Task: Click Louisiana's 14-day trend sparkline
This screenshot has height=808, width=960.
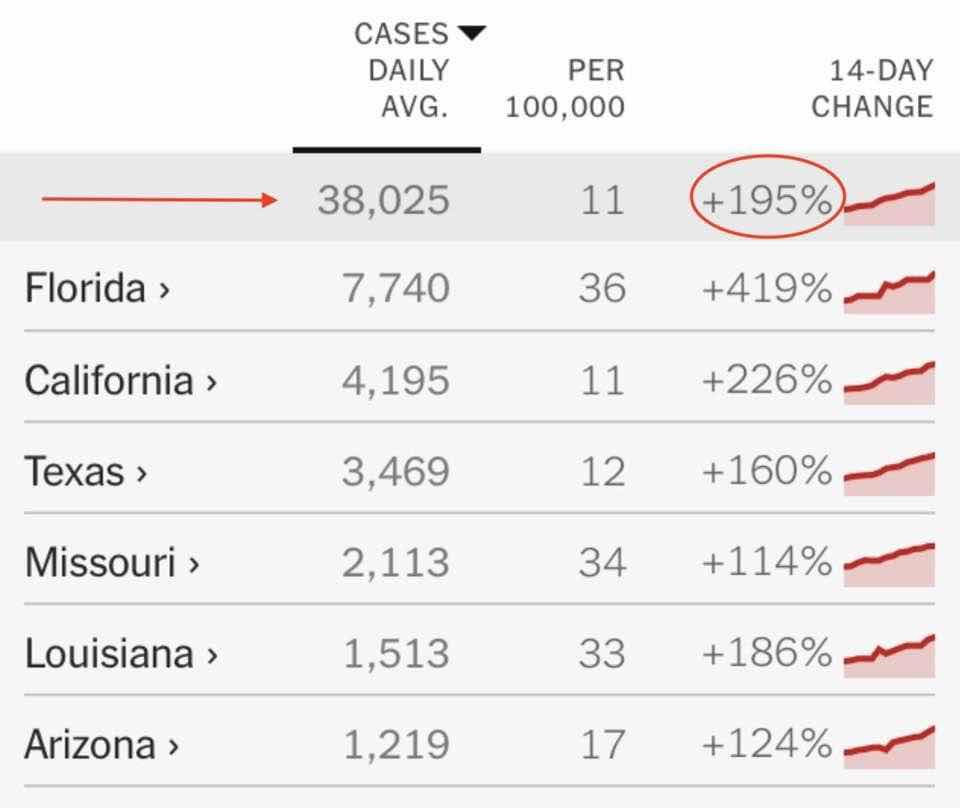Action: [890, 656]
